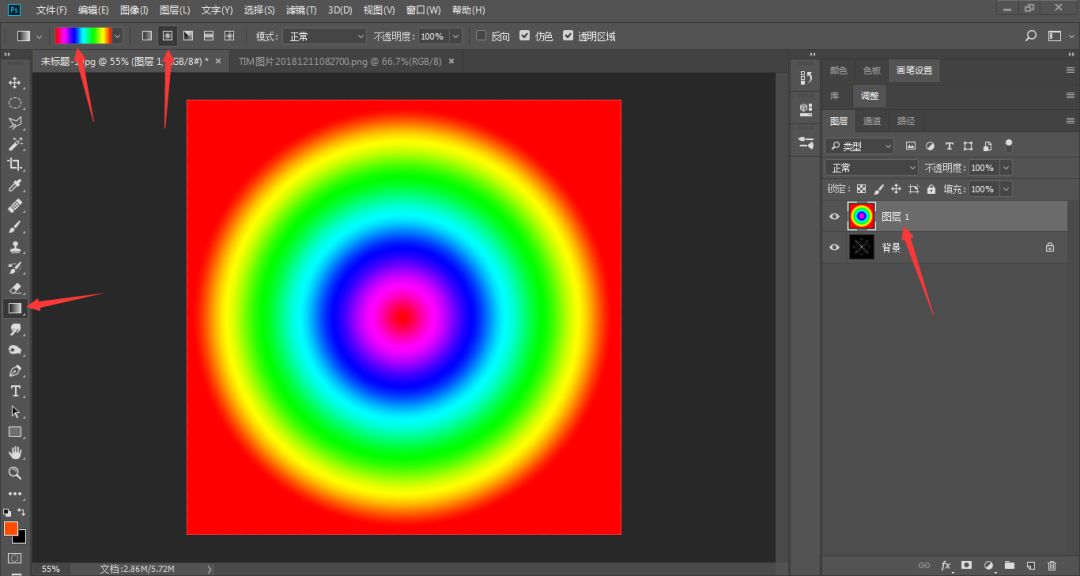Open the 滤镜(T) menu

301,10
